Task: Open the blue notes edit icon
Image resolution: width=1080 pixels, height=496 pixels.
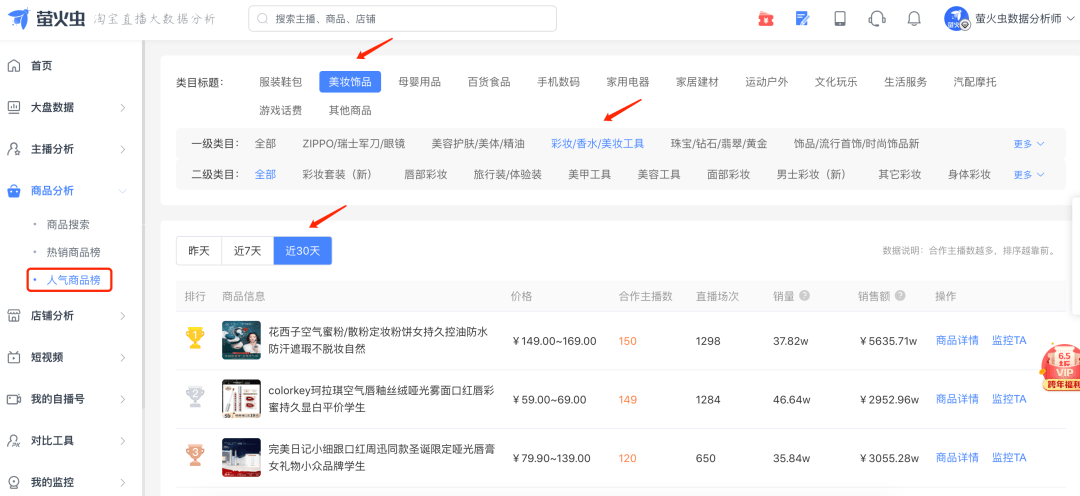Action: (802, 19)
